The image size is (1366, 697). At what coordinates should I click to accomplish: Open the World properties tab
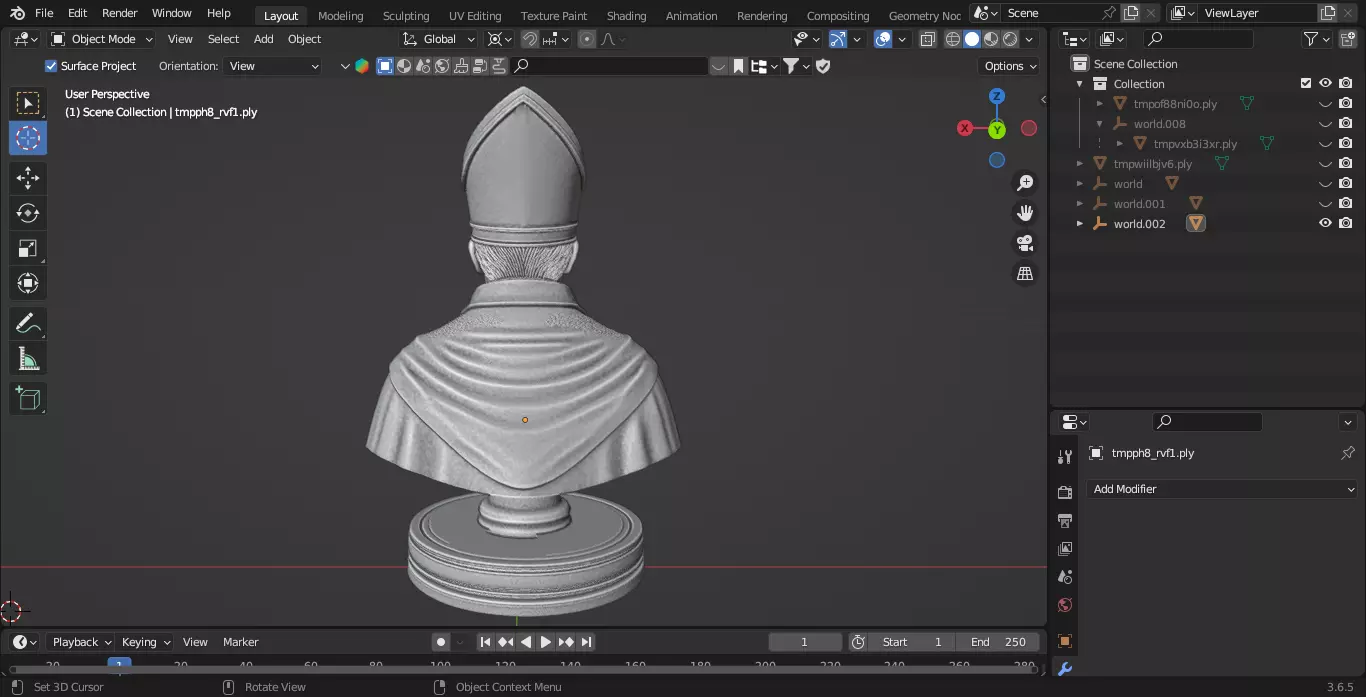pos(1065,605)
